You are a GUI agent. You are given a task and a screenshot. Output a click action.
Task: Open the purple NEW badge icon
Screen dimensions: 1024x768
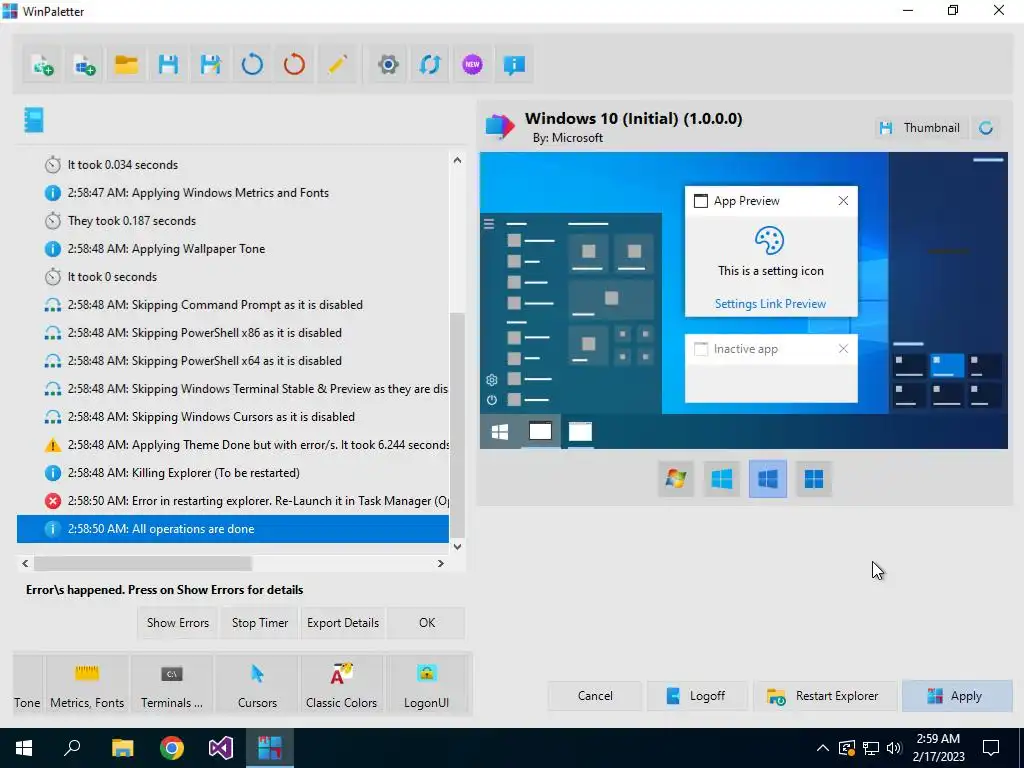pos(472,65)
